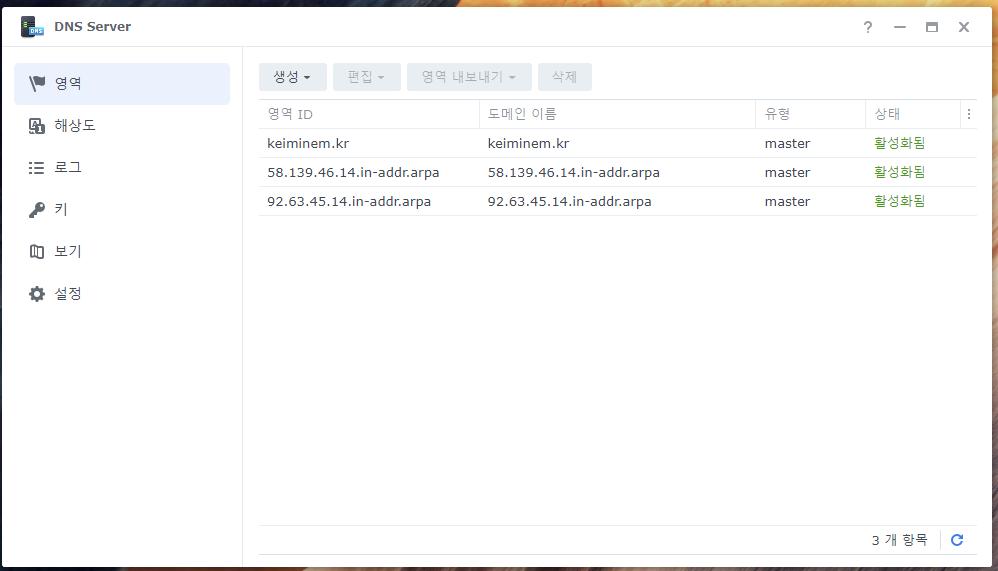This screenshot has width=998, height=571.
Task: Click the gear icon for 설정
Action: 37,294
